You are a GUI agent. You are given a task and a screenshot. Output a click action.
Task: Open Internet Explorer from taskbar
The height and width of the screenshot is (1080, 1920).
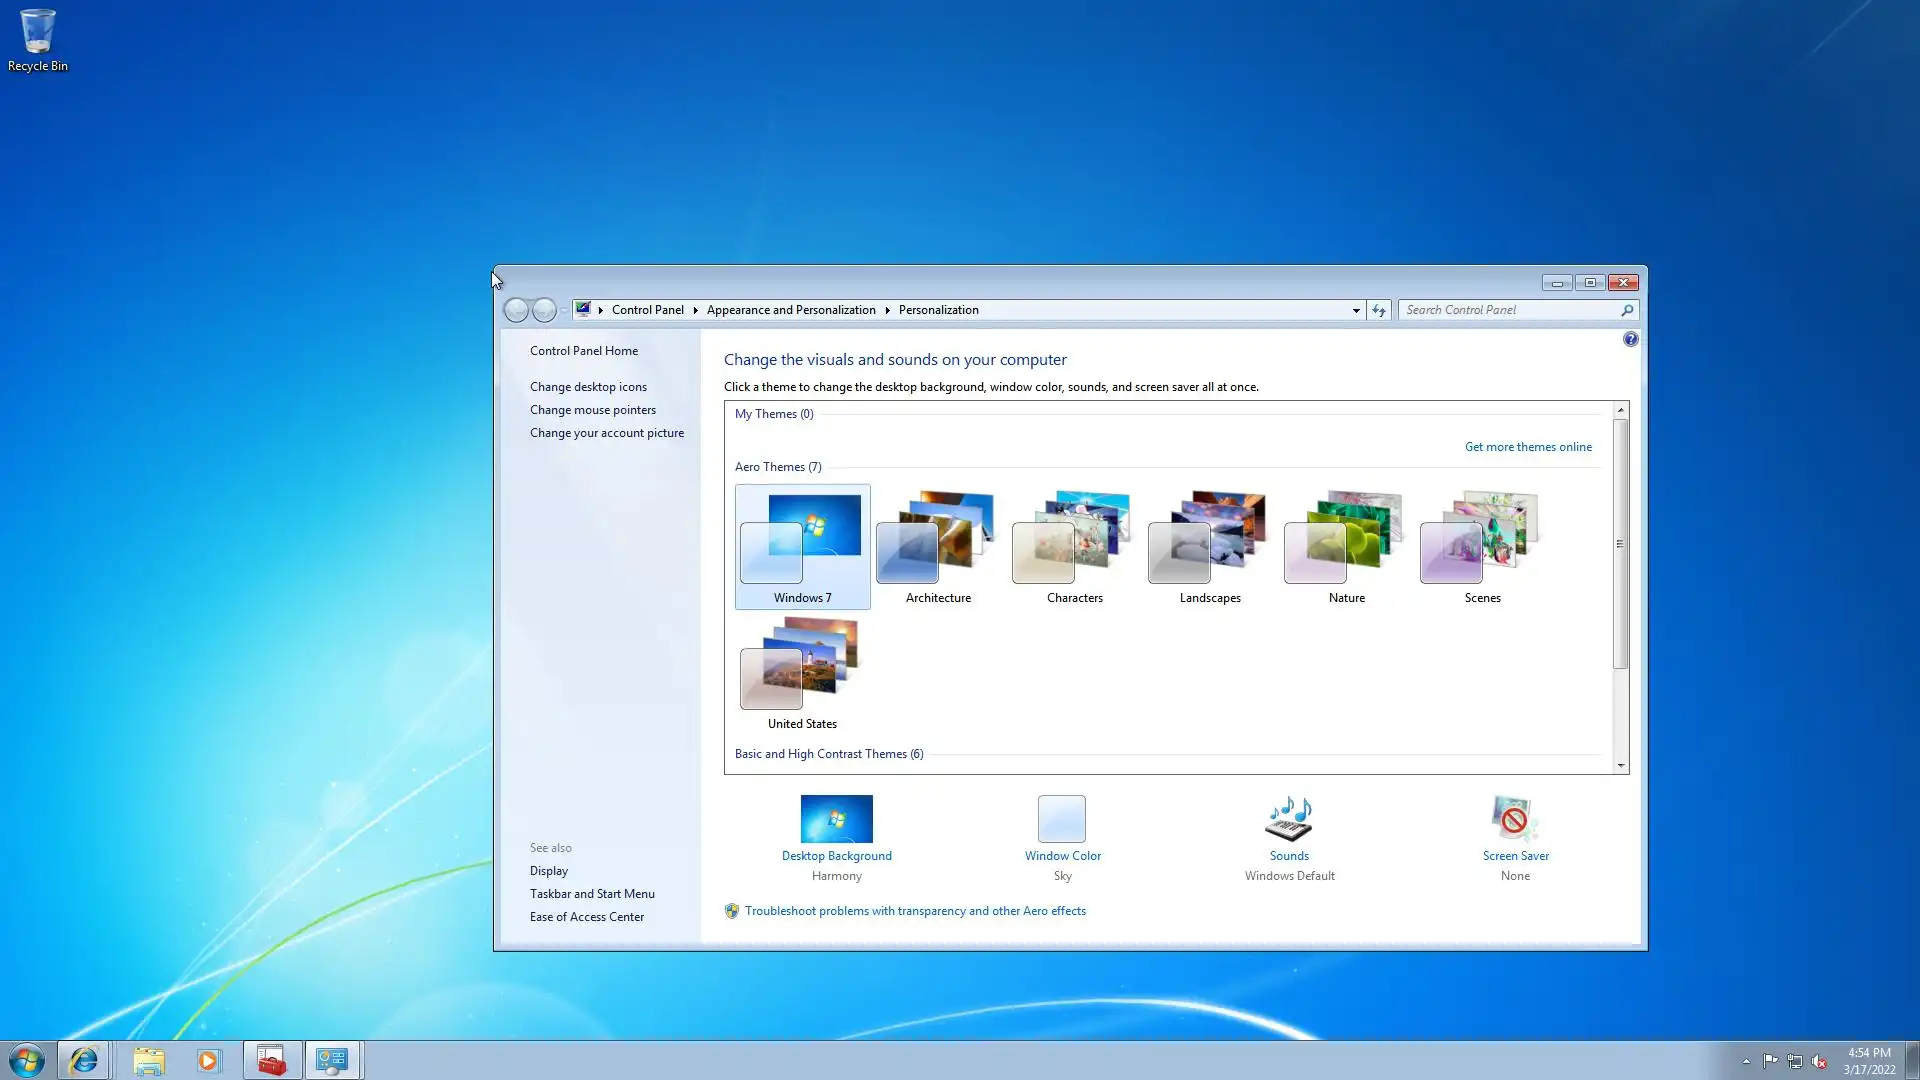tap(83, 1060)
